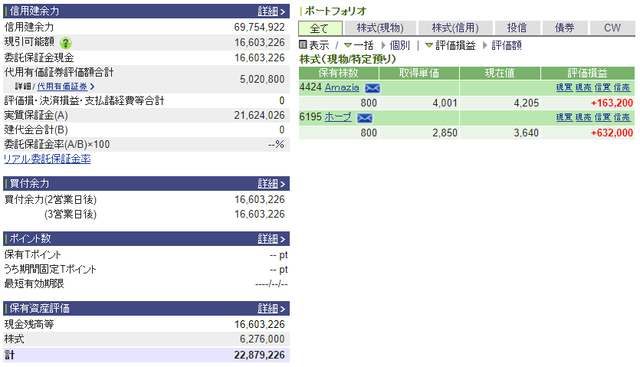Click the 株式 asset value 6,276,000

click(262, 339)
